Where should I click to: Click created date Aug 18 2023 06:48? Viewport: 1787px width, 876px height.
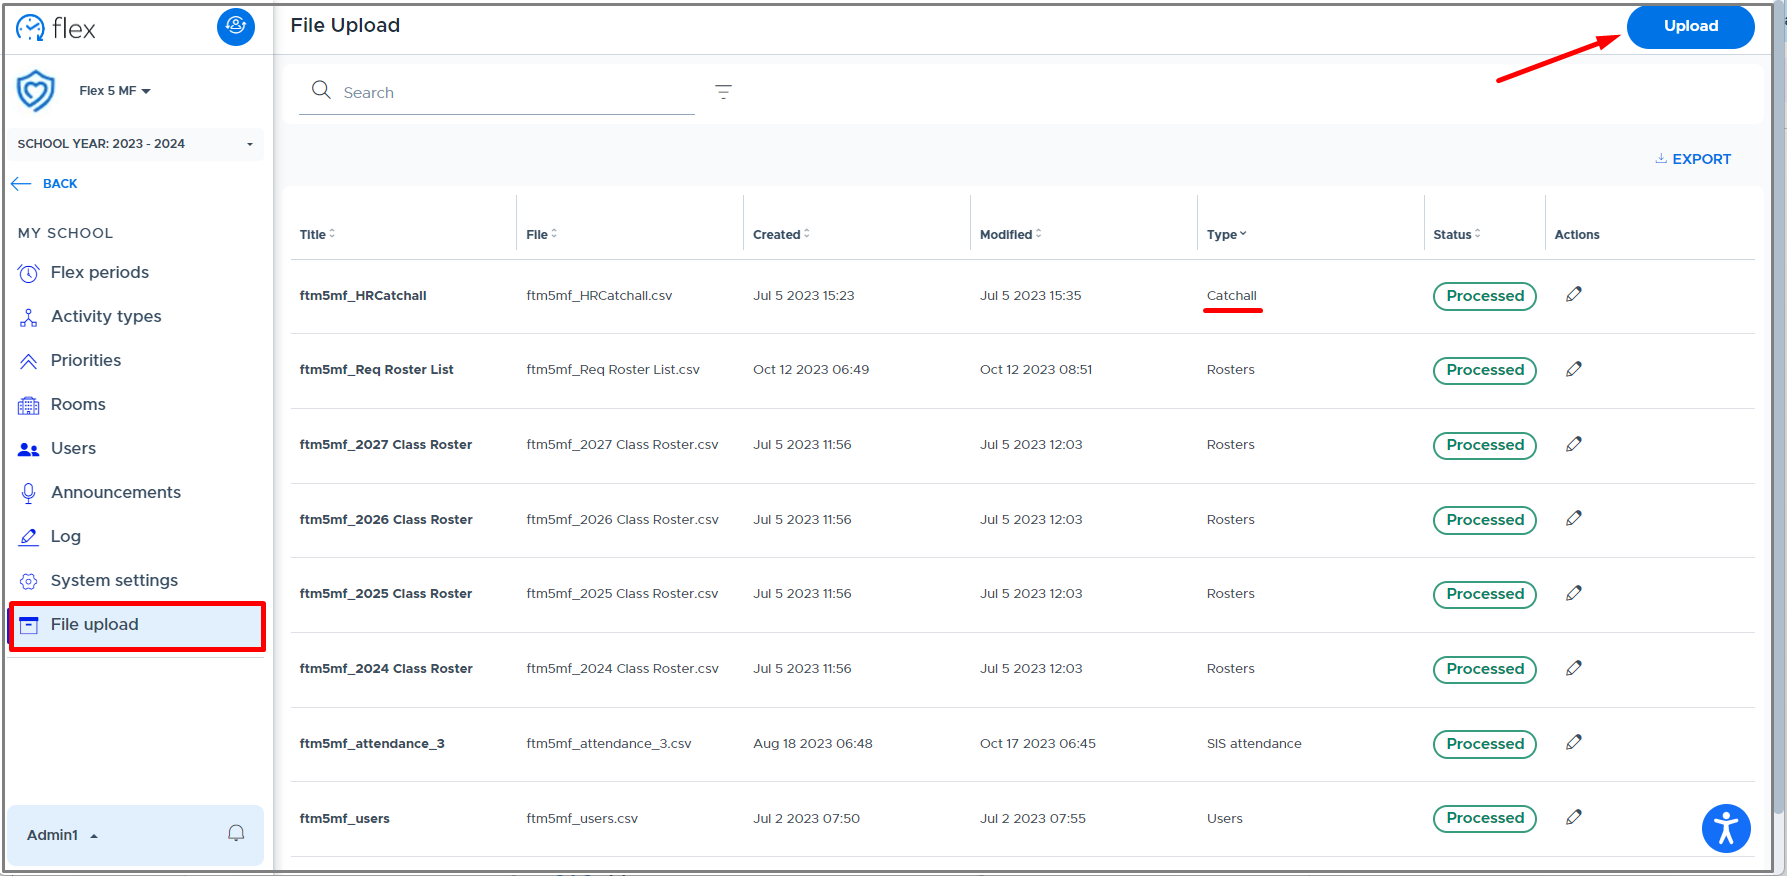pos(812,743)
